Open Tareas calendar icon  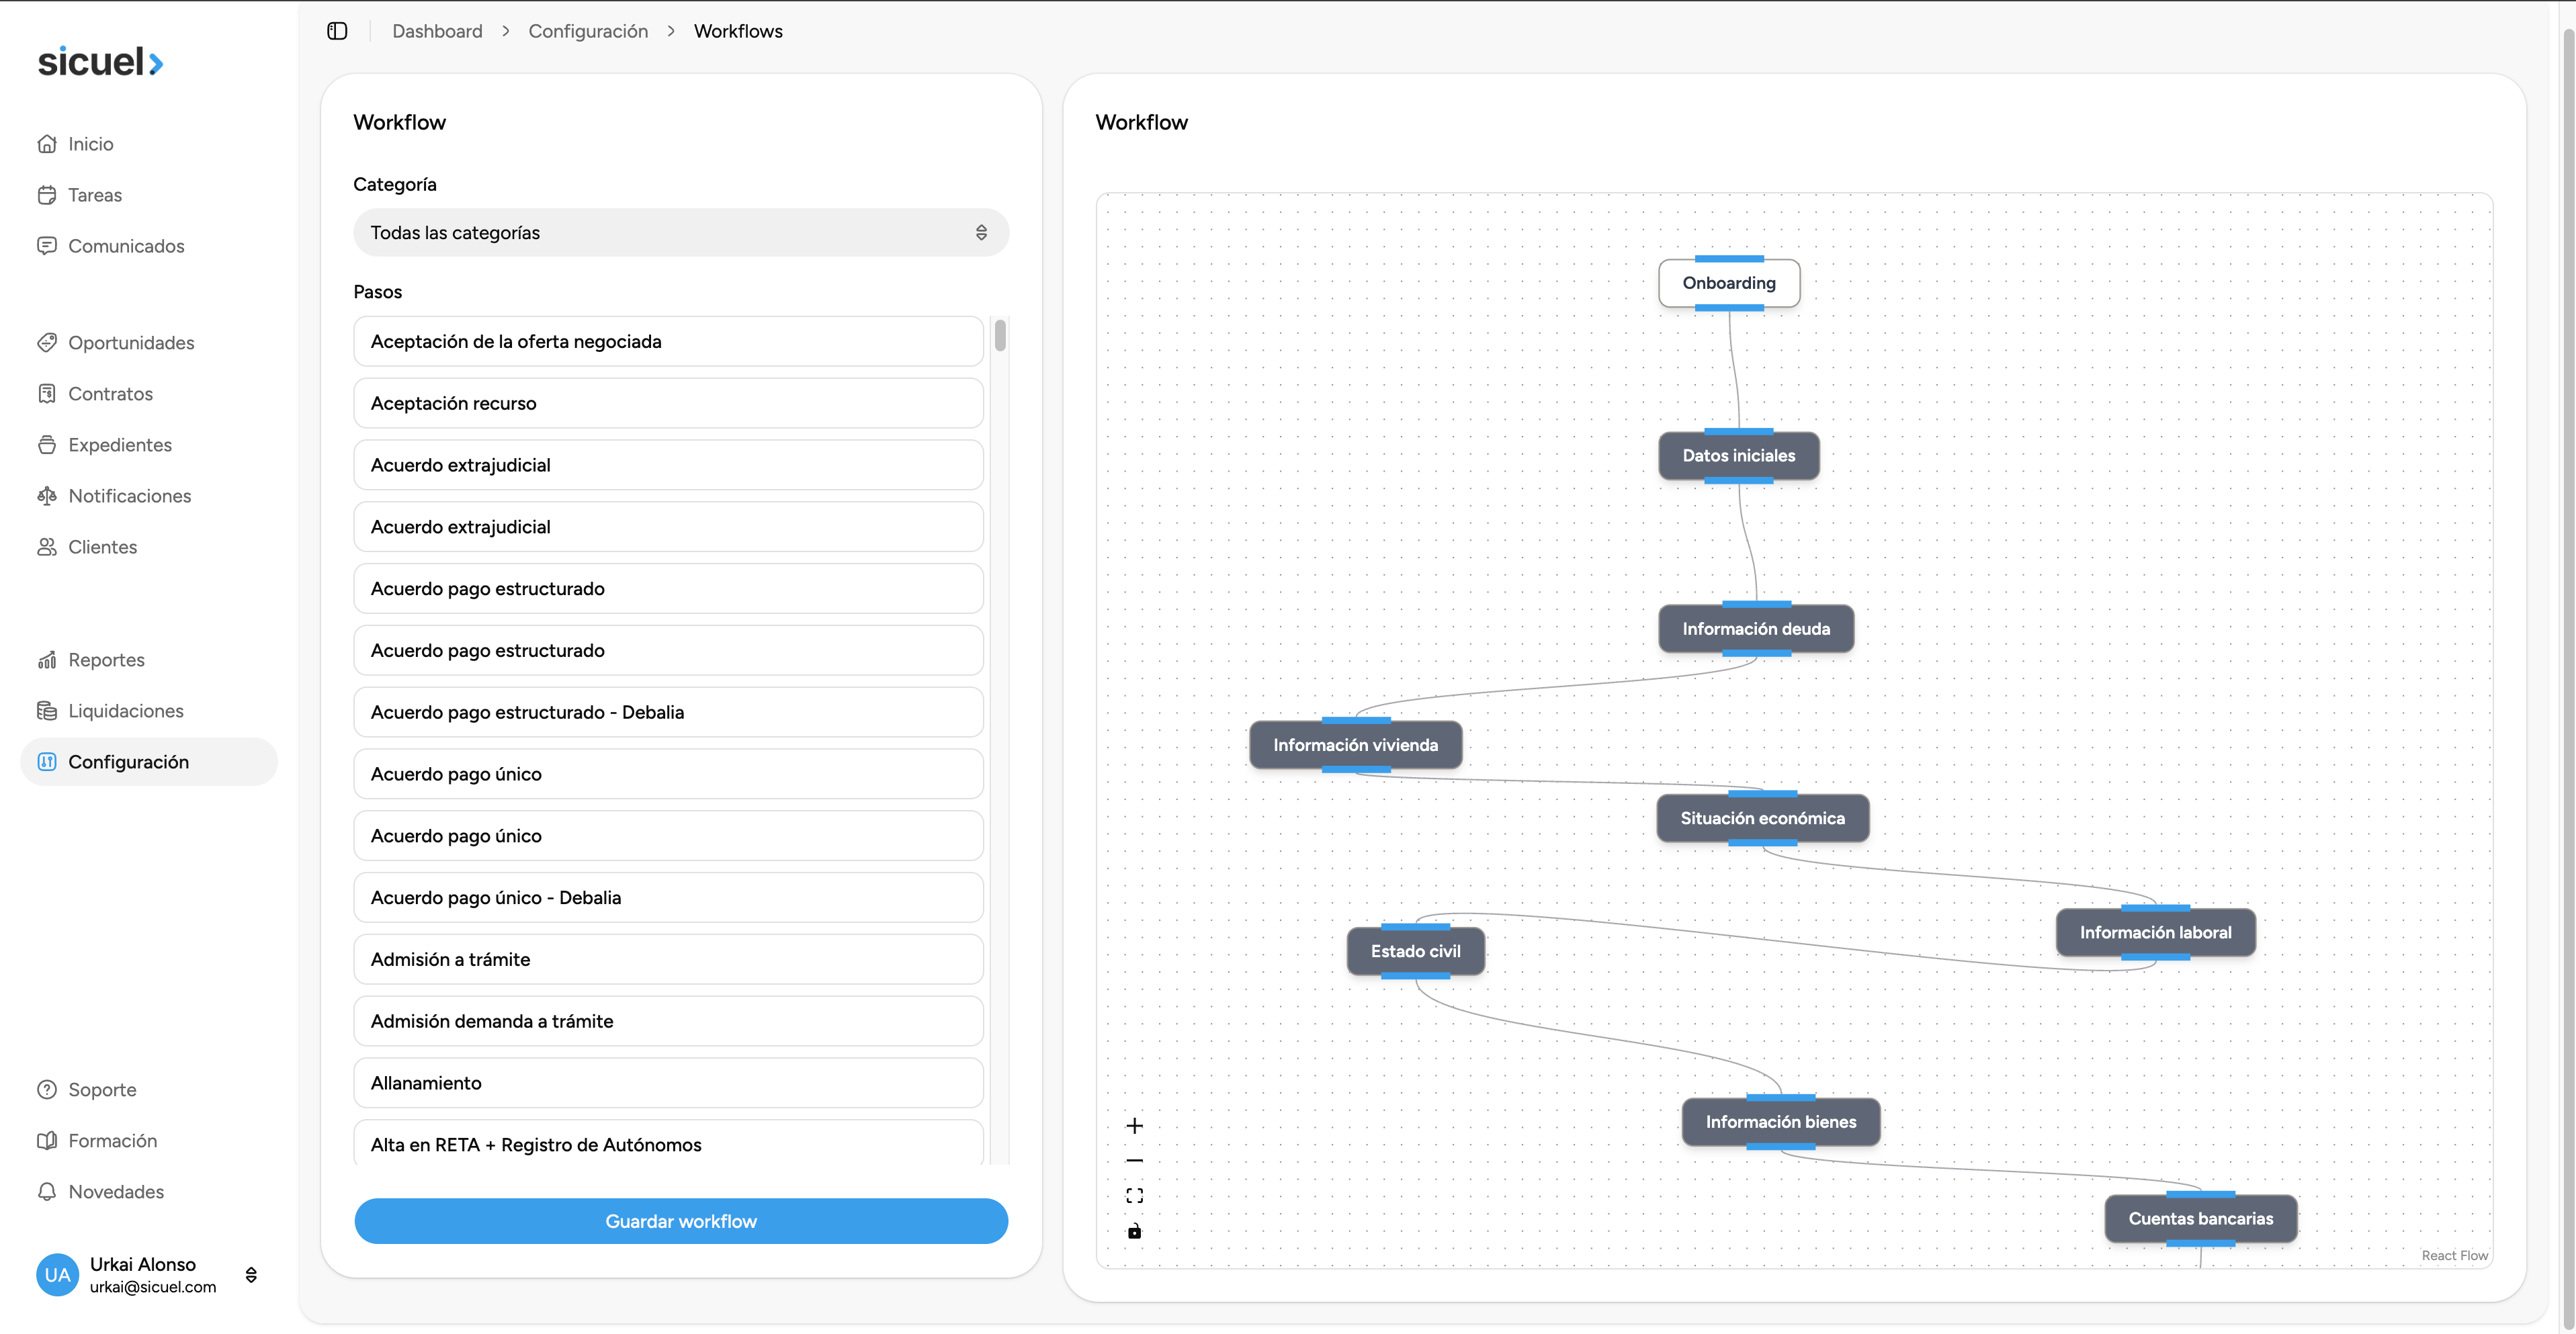pos(47,195)
